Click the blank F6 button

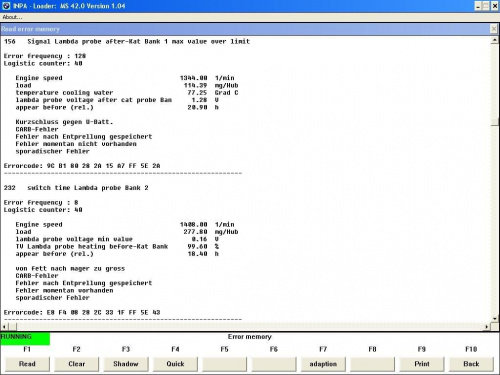coord(274,364)
